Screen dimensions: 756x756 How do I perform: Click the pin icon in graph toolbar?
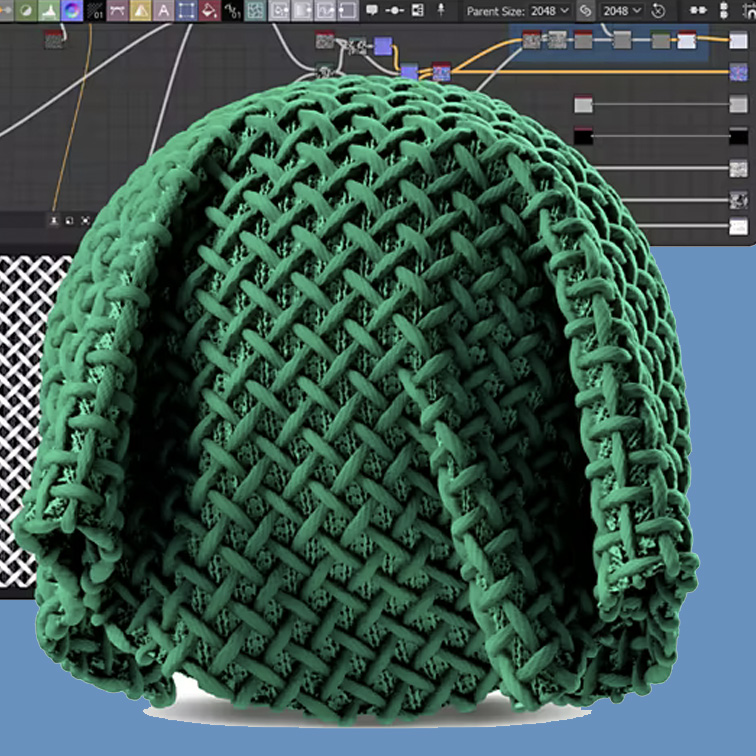441,11
